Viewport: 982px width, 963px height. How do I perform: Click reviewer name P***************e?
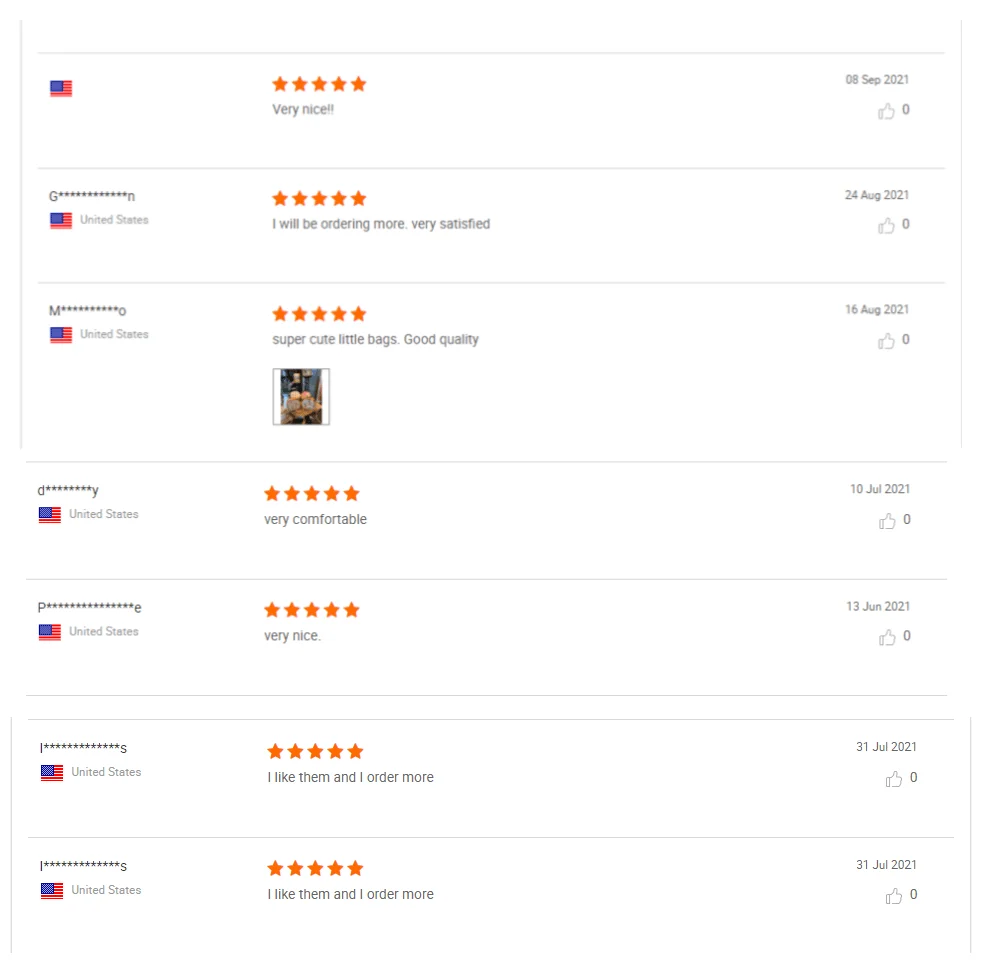(x=90, y=608)
